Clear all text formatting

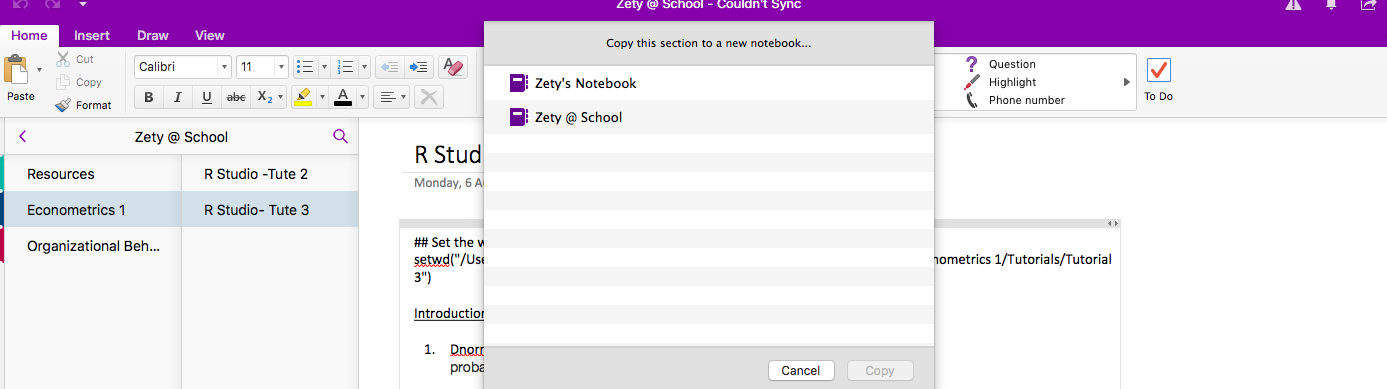[x=453, y=67]
